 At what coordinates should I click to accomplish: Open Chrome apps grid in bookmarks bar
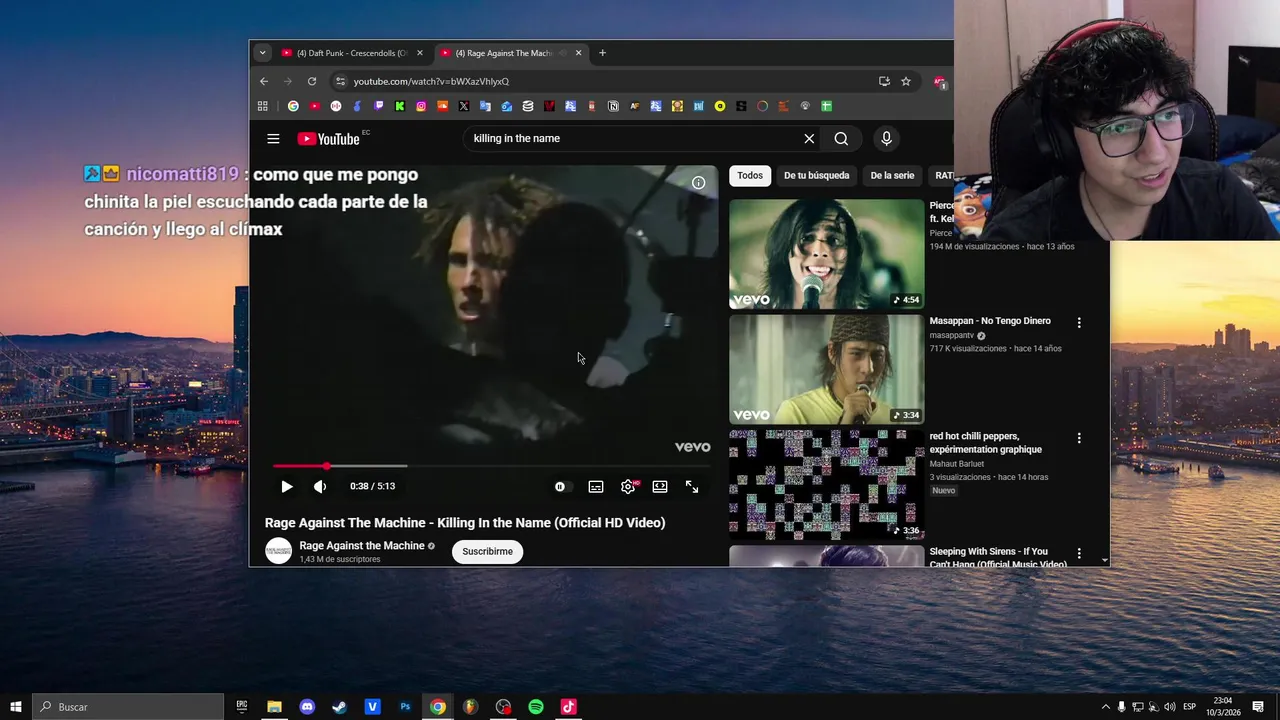(263, 106)
